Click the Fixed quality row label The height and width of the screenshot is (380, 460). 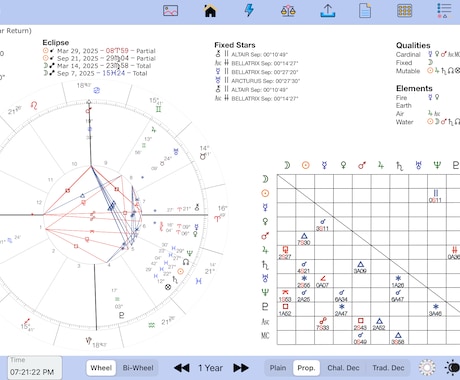404,63
